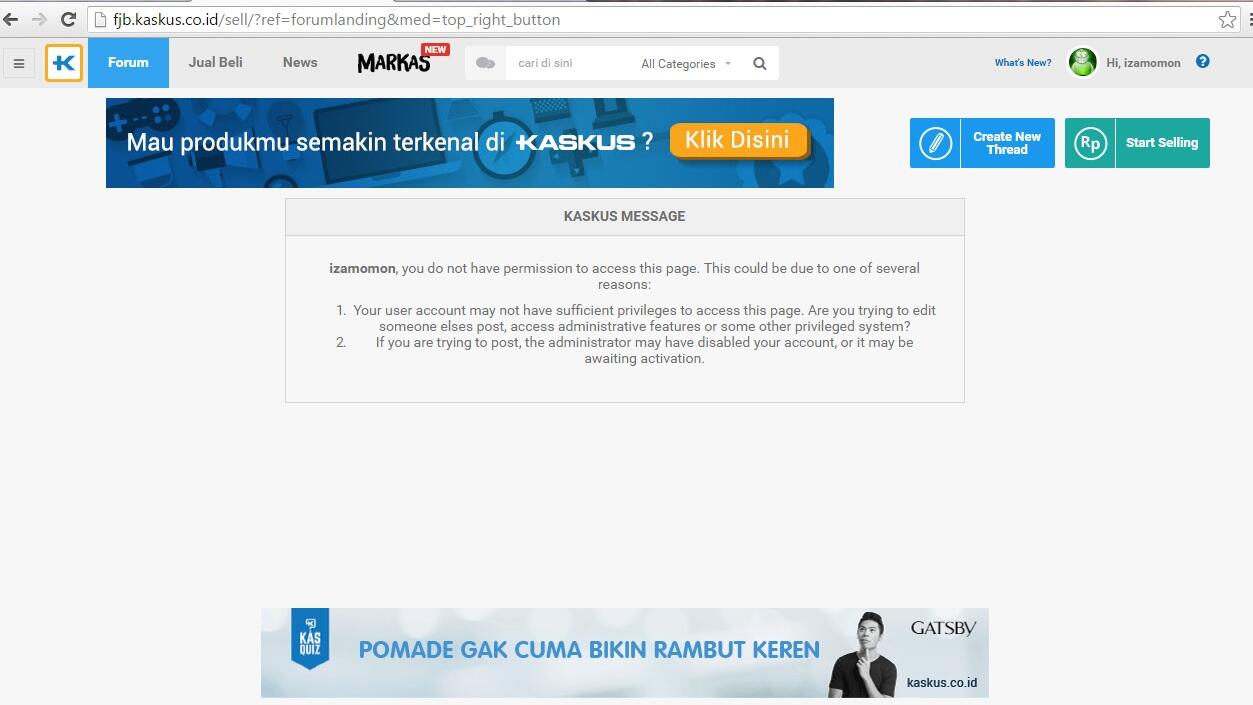This screenshot has width=1253, height=705.
Task: Click the bold 'izamomon' username in message
Action: (362, 268)
